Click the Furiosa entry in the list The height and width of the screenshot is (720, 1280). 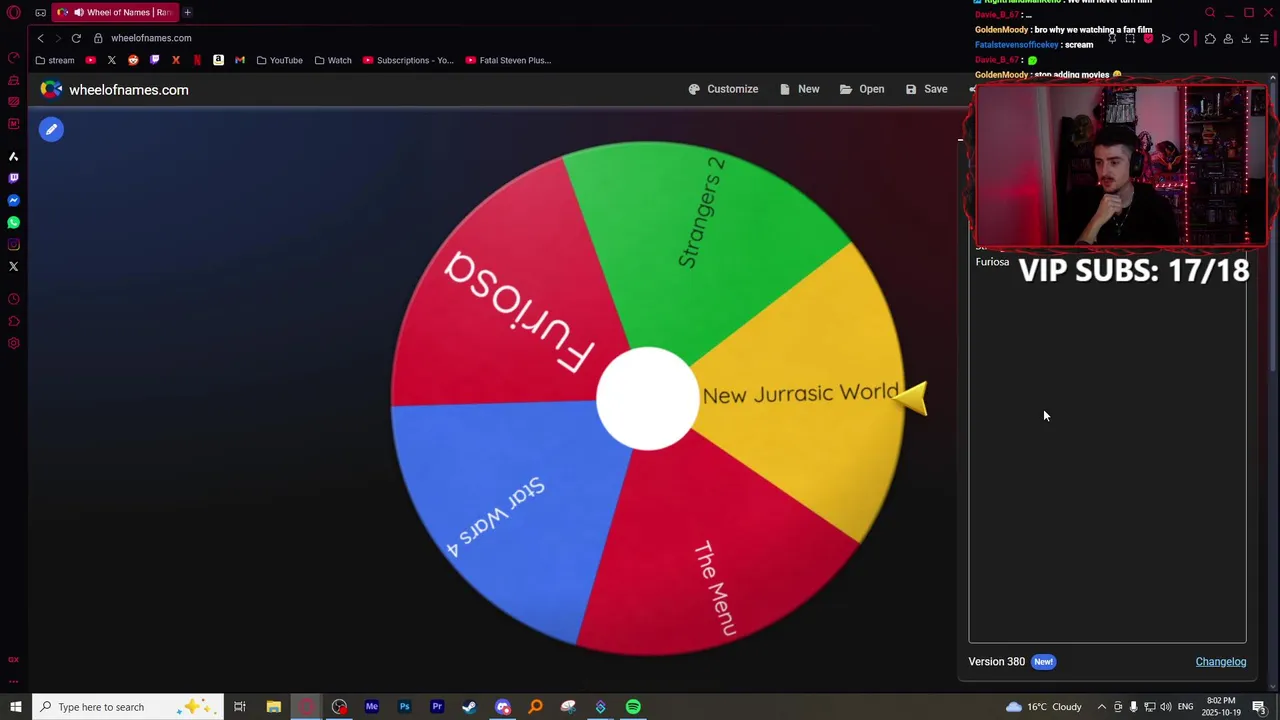(992, 262)
